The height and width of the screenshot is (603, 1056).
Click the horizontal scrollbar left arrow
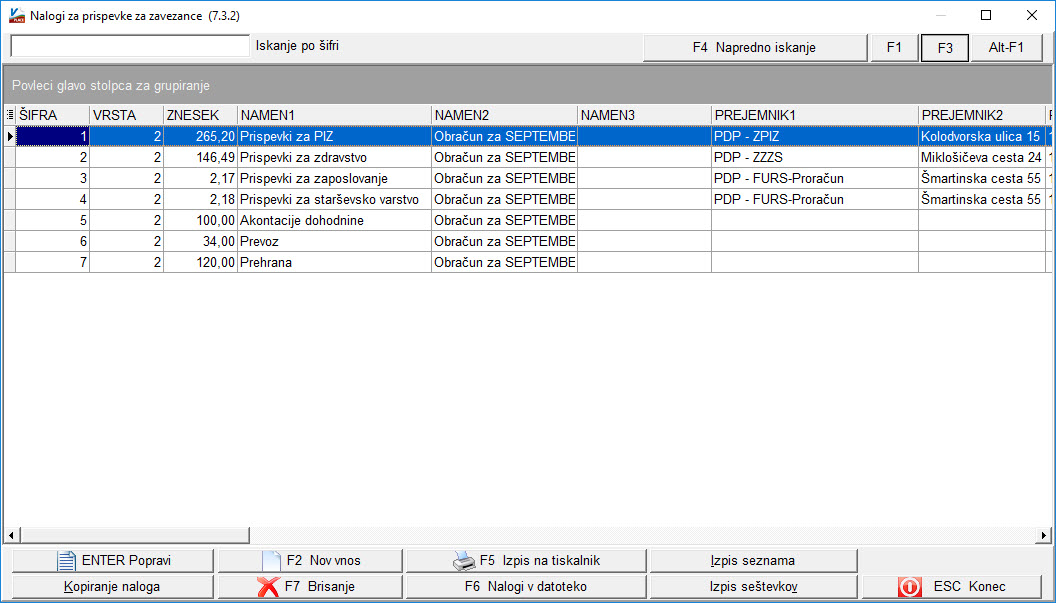pyautogui.click(x=10, y=536)
